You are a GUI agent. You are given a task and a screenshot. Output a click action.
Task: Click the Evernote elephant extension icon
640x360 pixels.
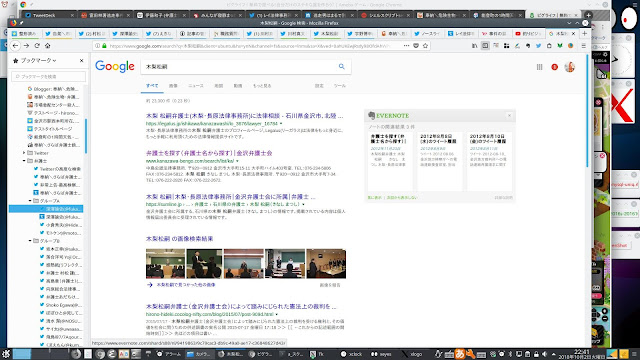(x=528, y=46)
